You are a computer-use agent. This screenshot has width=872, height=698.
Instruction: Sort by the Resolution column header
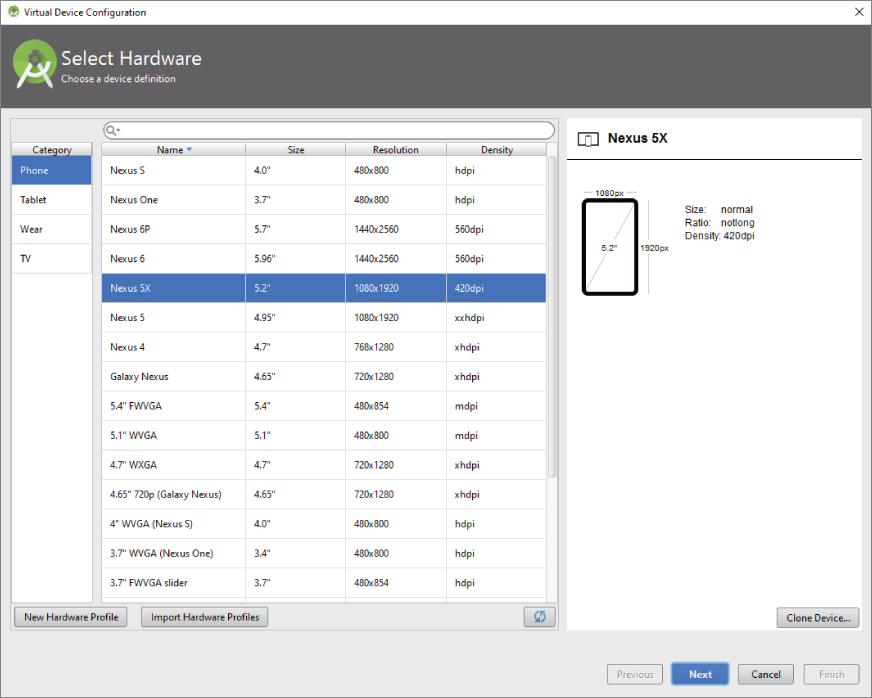pos(395,150)
